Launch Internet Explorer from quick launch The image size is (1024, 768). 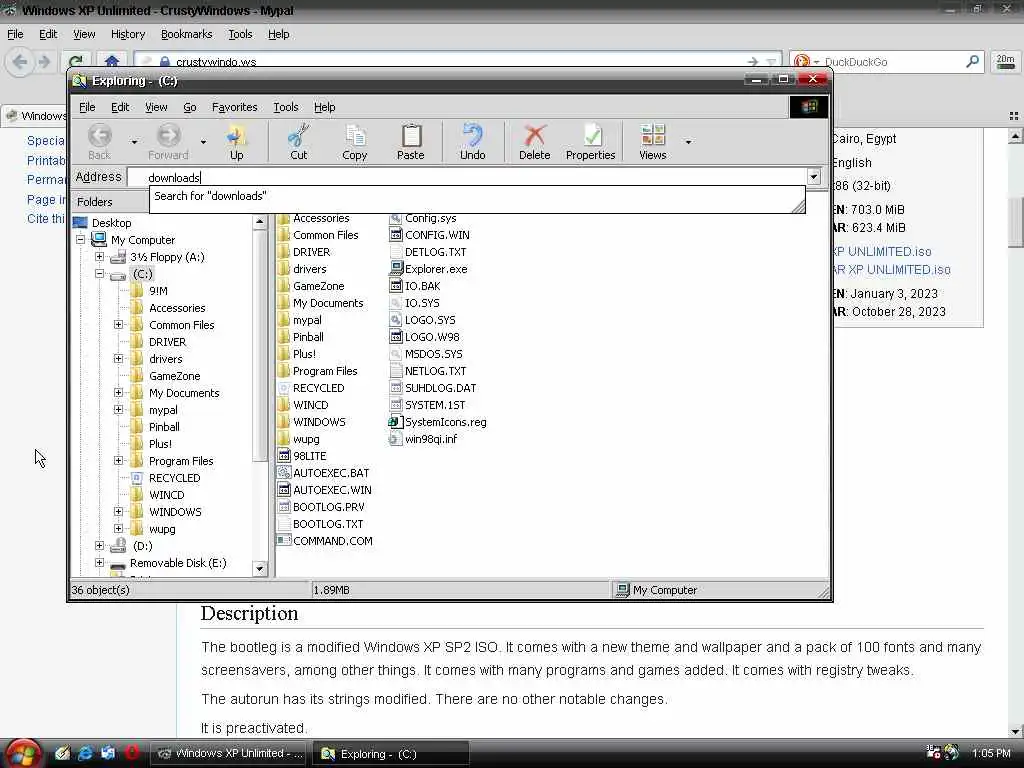pyautogui.click(x=85, y=753)
